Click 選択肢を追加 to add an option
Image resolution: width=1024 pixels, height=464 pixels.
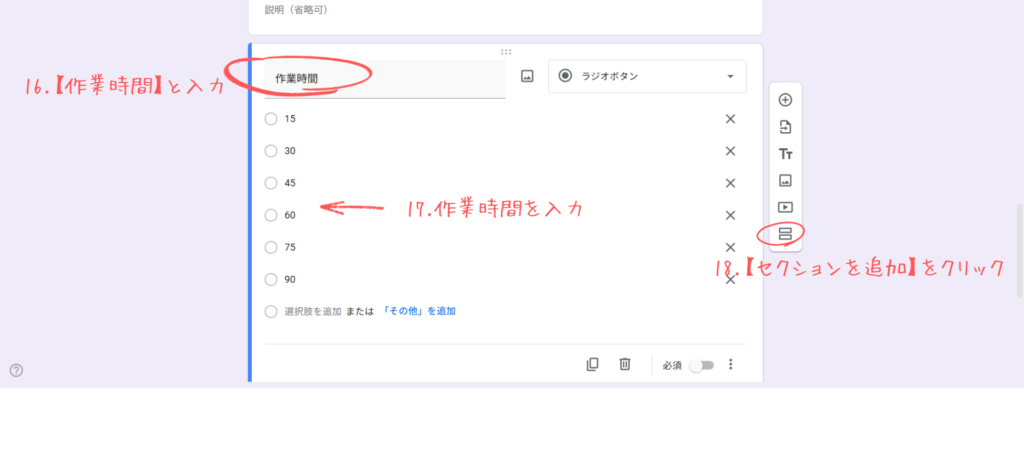pos(313,312)
